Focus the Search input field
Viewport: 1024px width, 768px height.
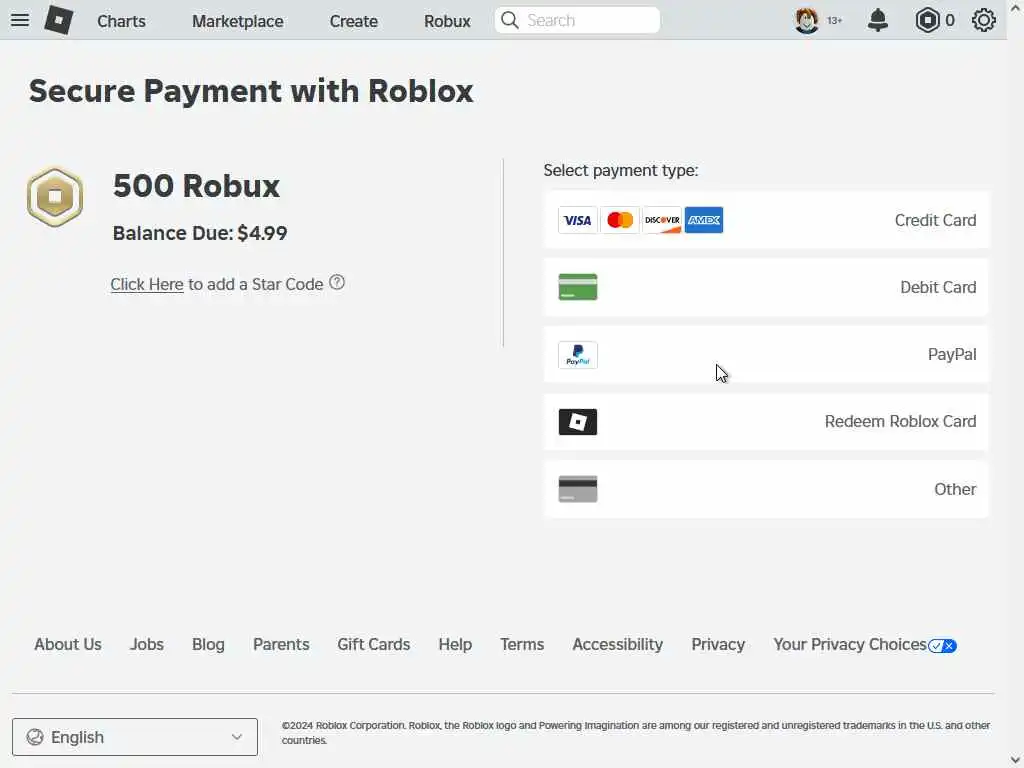577,20
